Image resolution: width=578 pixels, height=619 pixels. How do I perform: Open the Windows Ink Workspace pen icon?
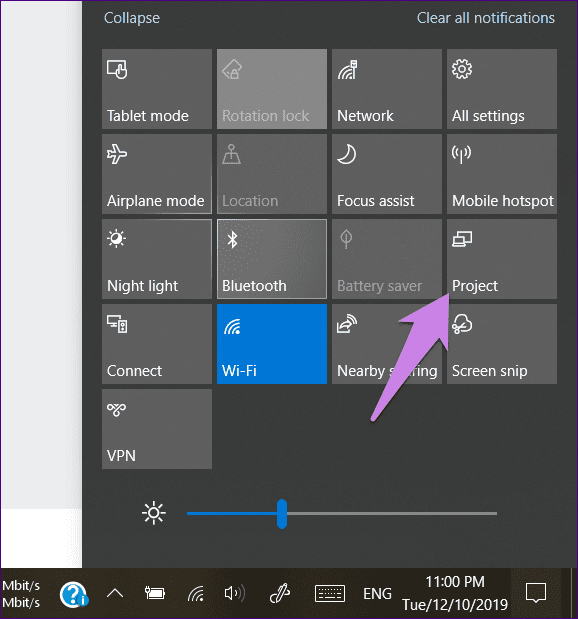(x=280, y=593)
